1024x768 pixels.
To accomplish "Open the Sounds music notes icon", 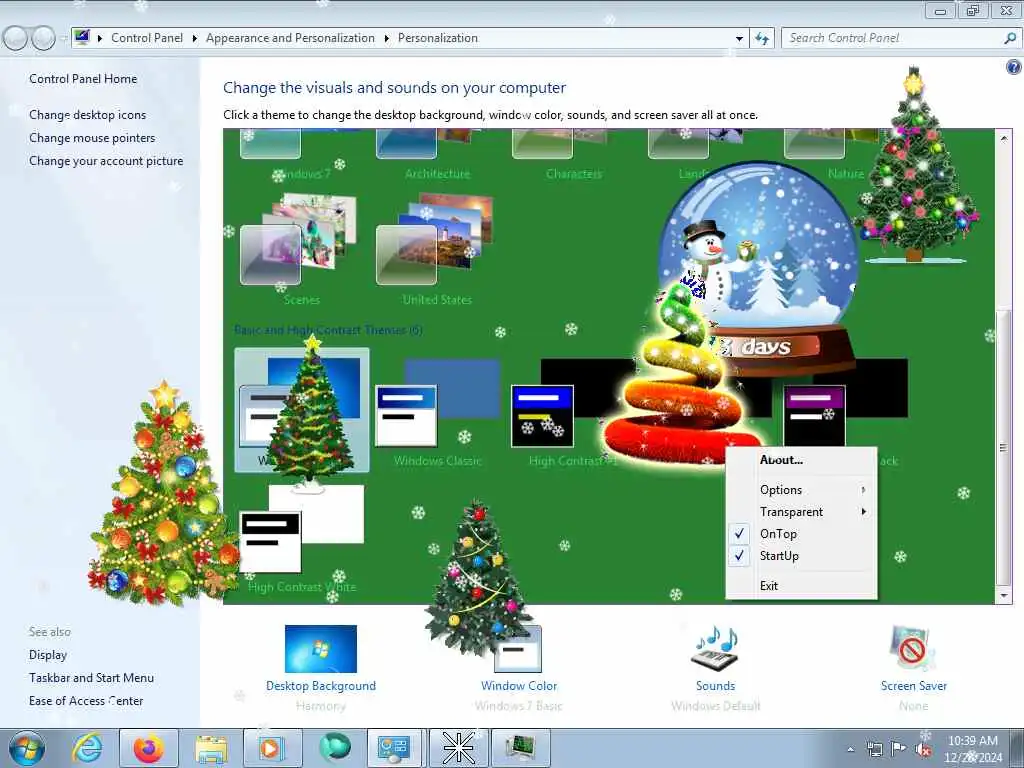I will point(714,648).
